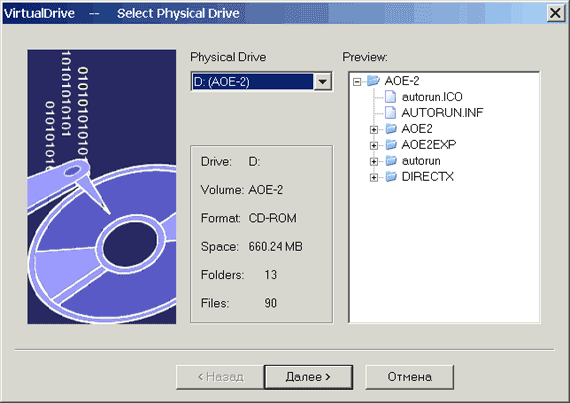Screen dimensions: 570x403
Task: Click the Volume: AOE-2 value
Action: 266,190
